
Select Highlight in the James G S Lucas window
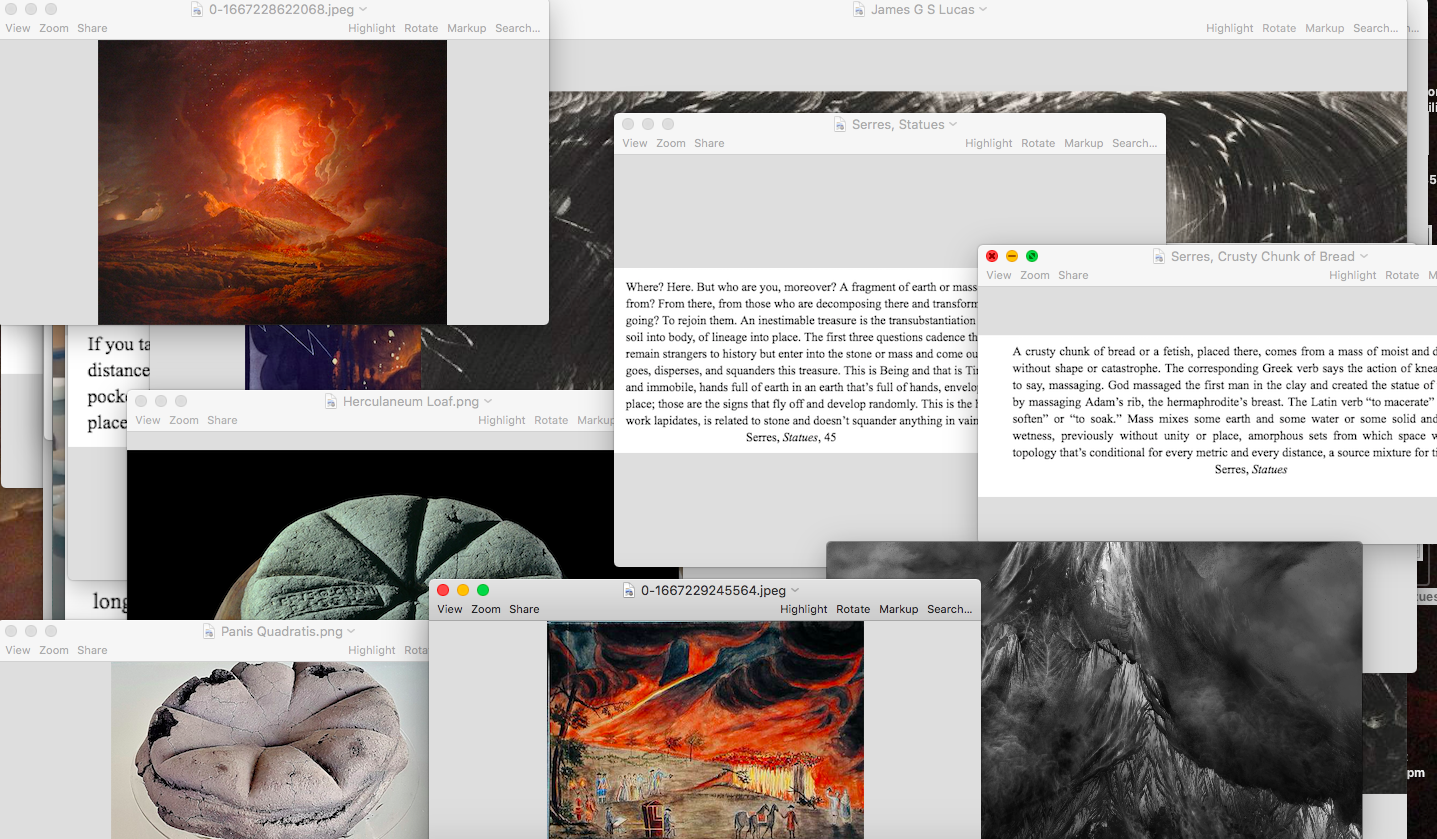point(1229,28)
